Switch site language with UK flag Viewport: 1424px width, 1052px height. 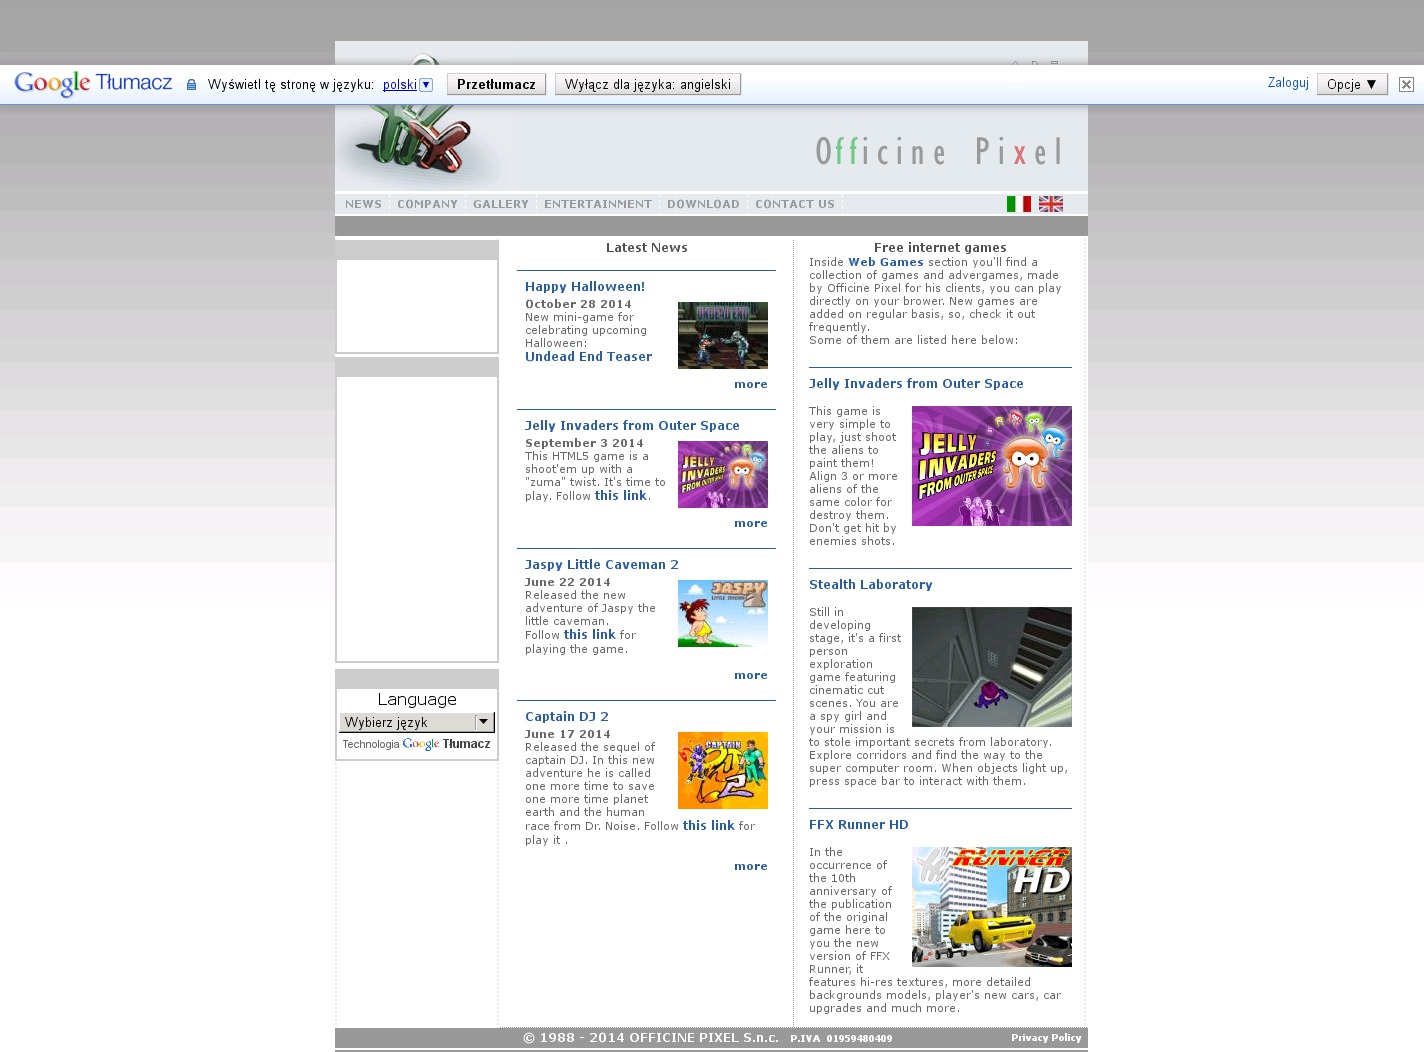[x=1050, y=204]
